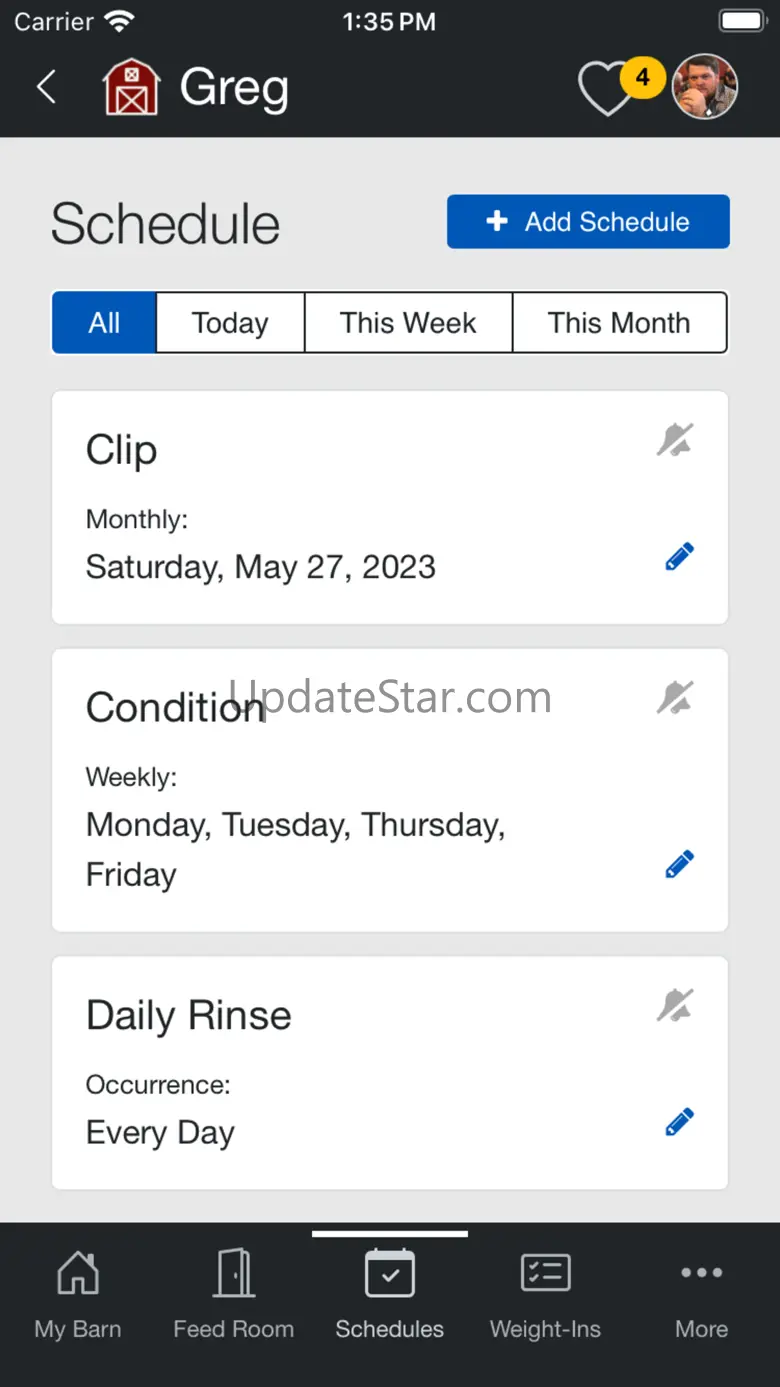Image resolution: width=780 pixels, height=1387 pixels.
Task: Edit the Clip schedule with pencil
Action: coord(679,557)
